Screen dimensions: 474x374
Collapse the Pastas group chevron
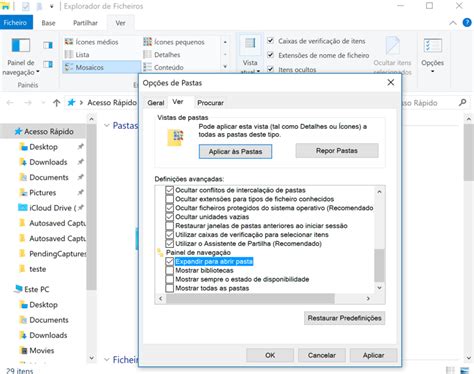coord(107,126)
